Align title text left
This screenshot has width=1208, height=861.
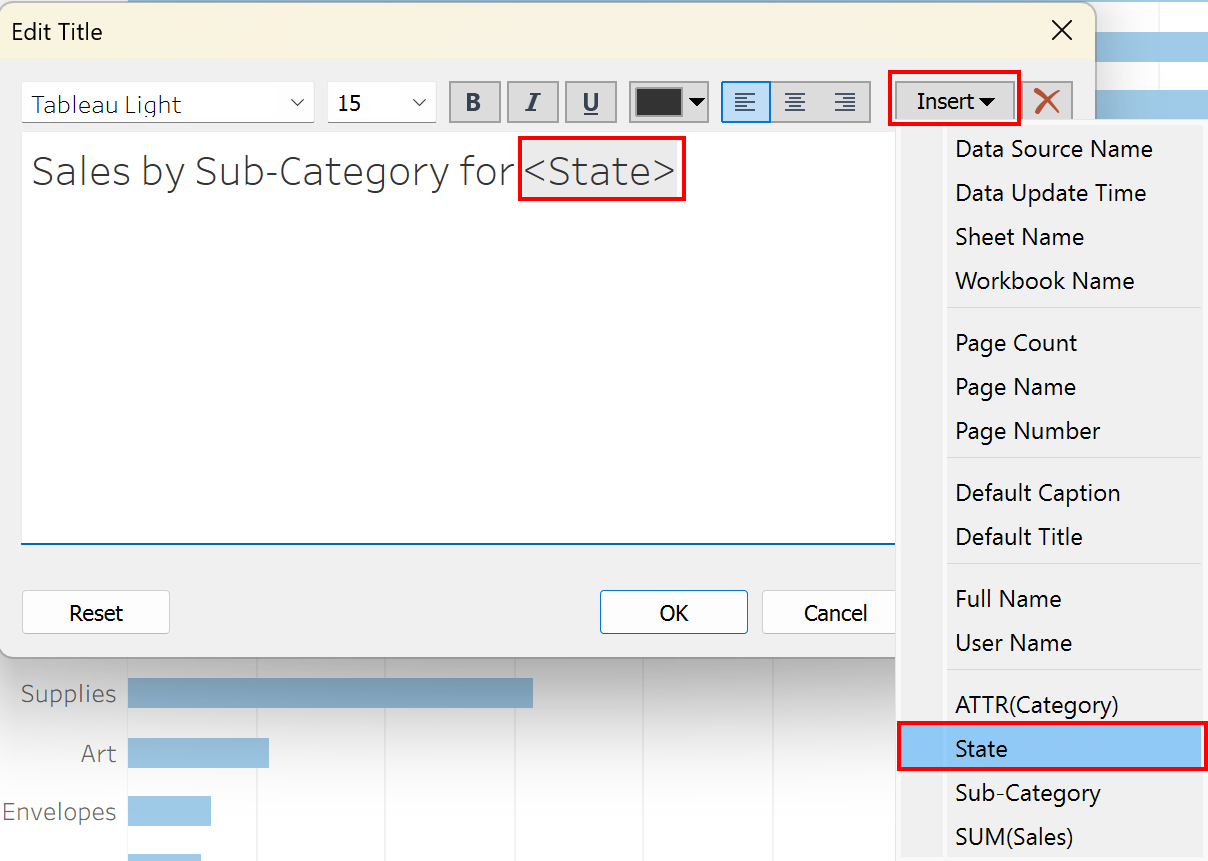[745, 102]
